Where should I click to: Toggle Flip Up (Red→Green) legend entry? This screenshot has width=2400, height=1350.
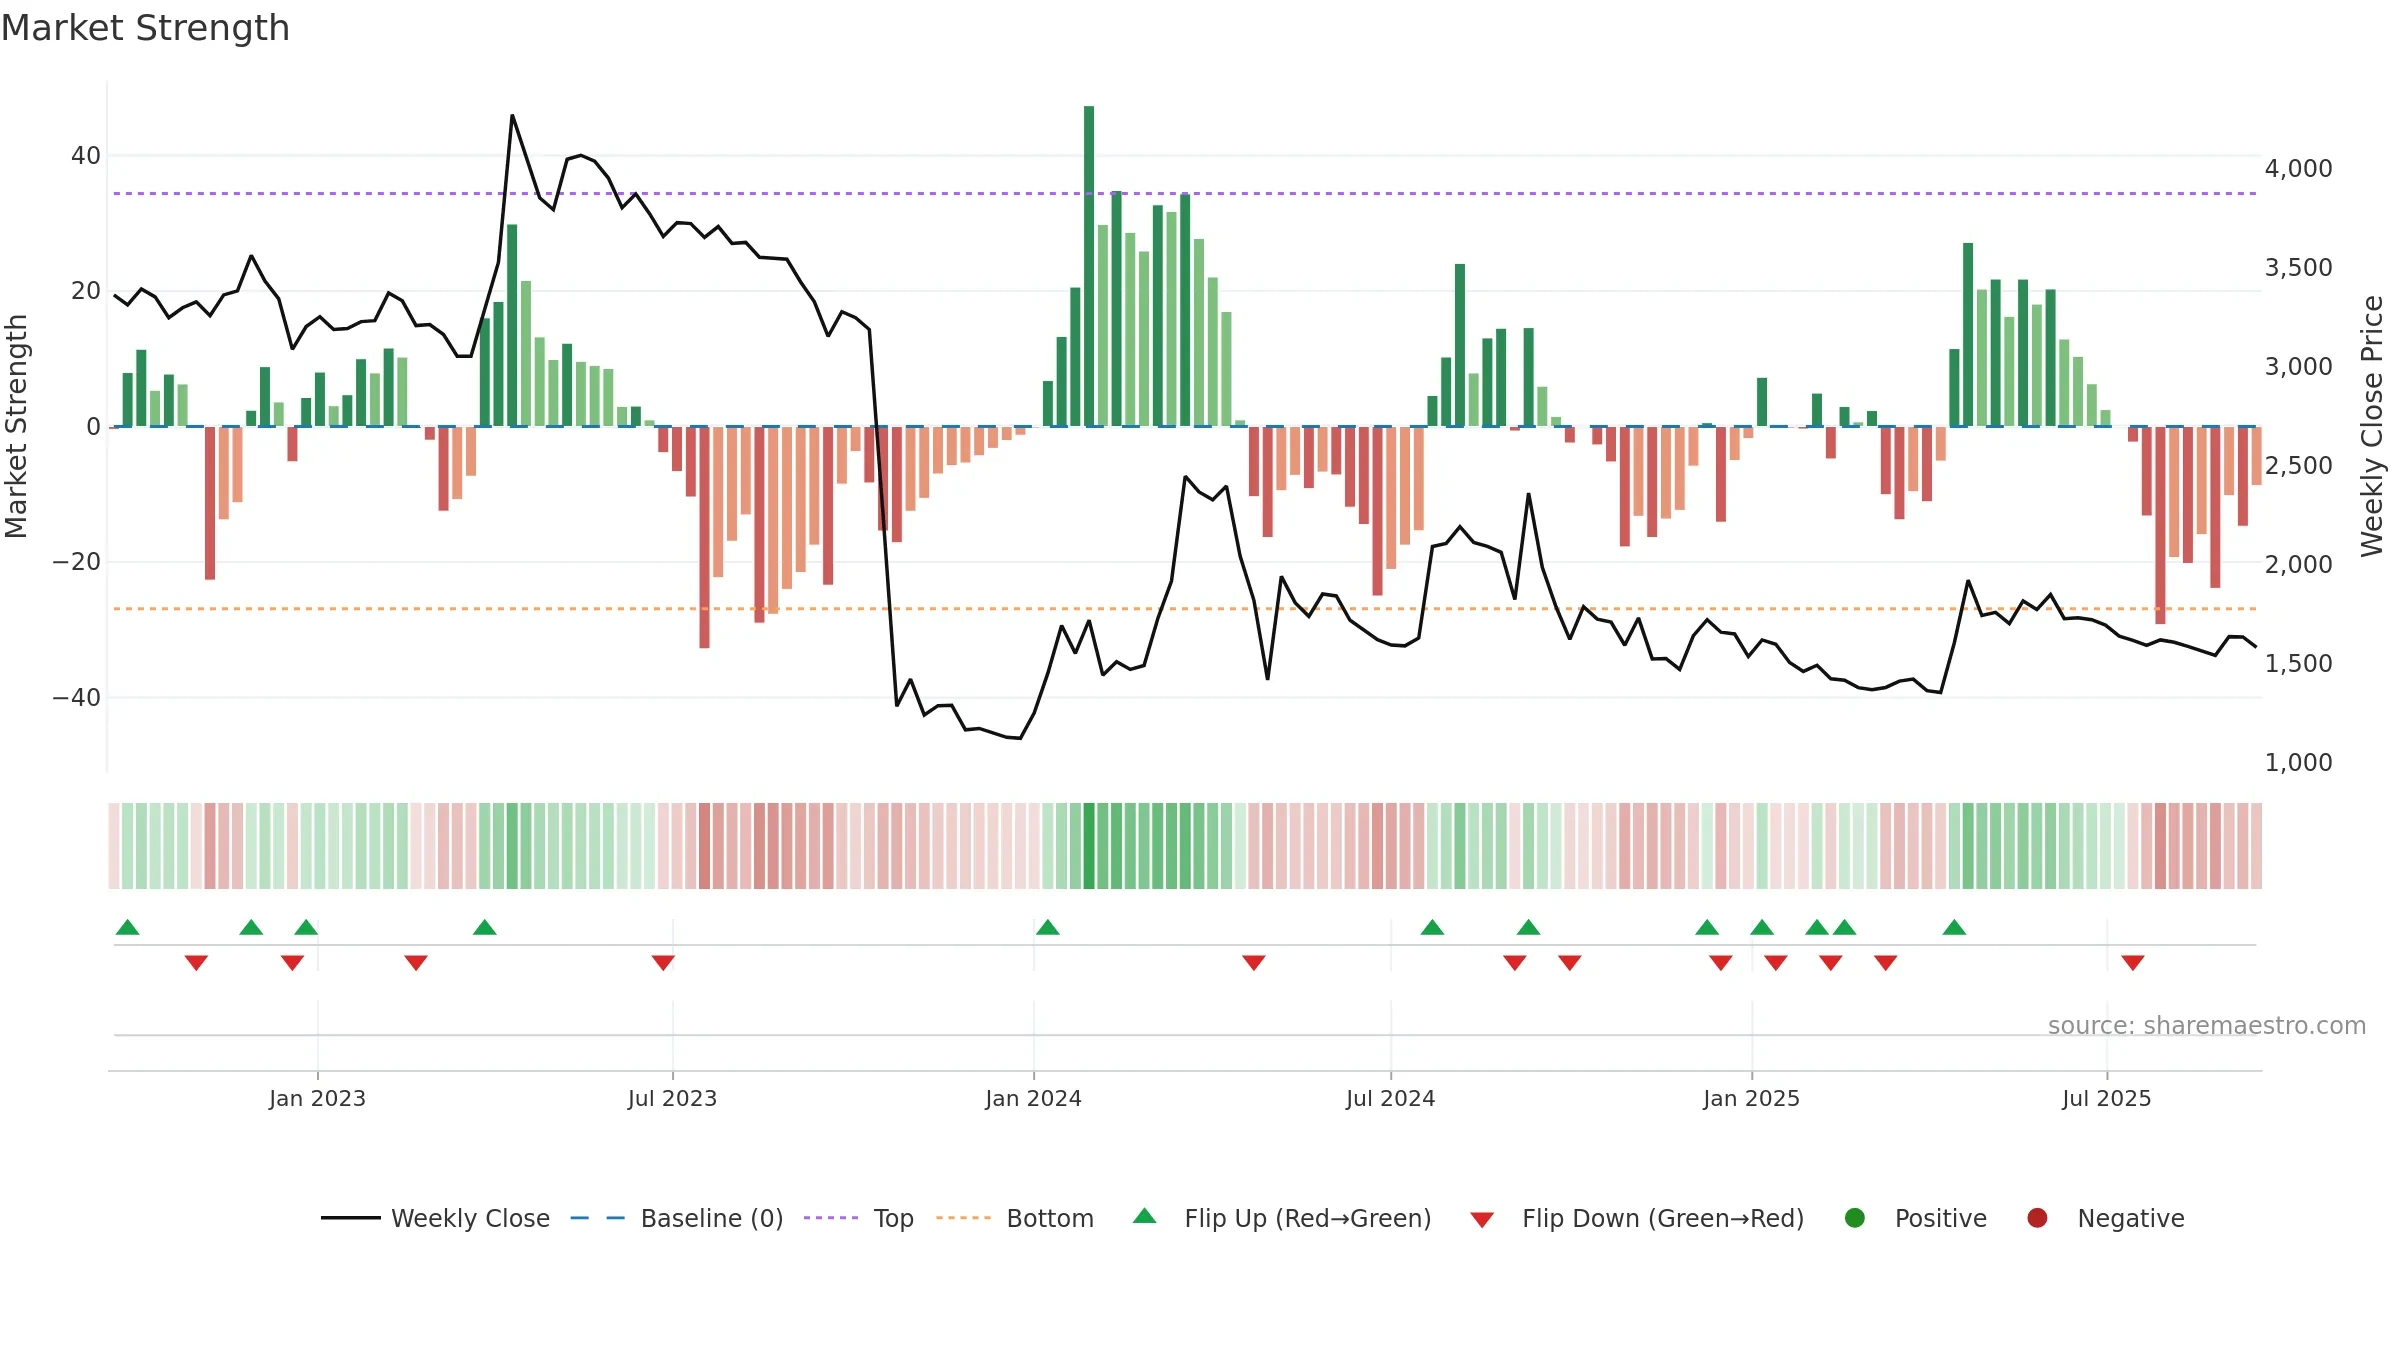pos(1282,1218)
